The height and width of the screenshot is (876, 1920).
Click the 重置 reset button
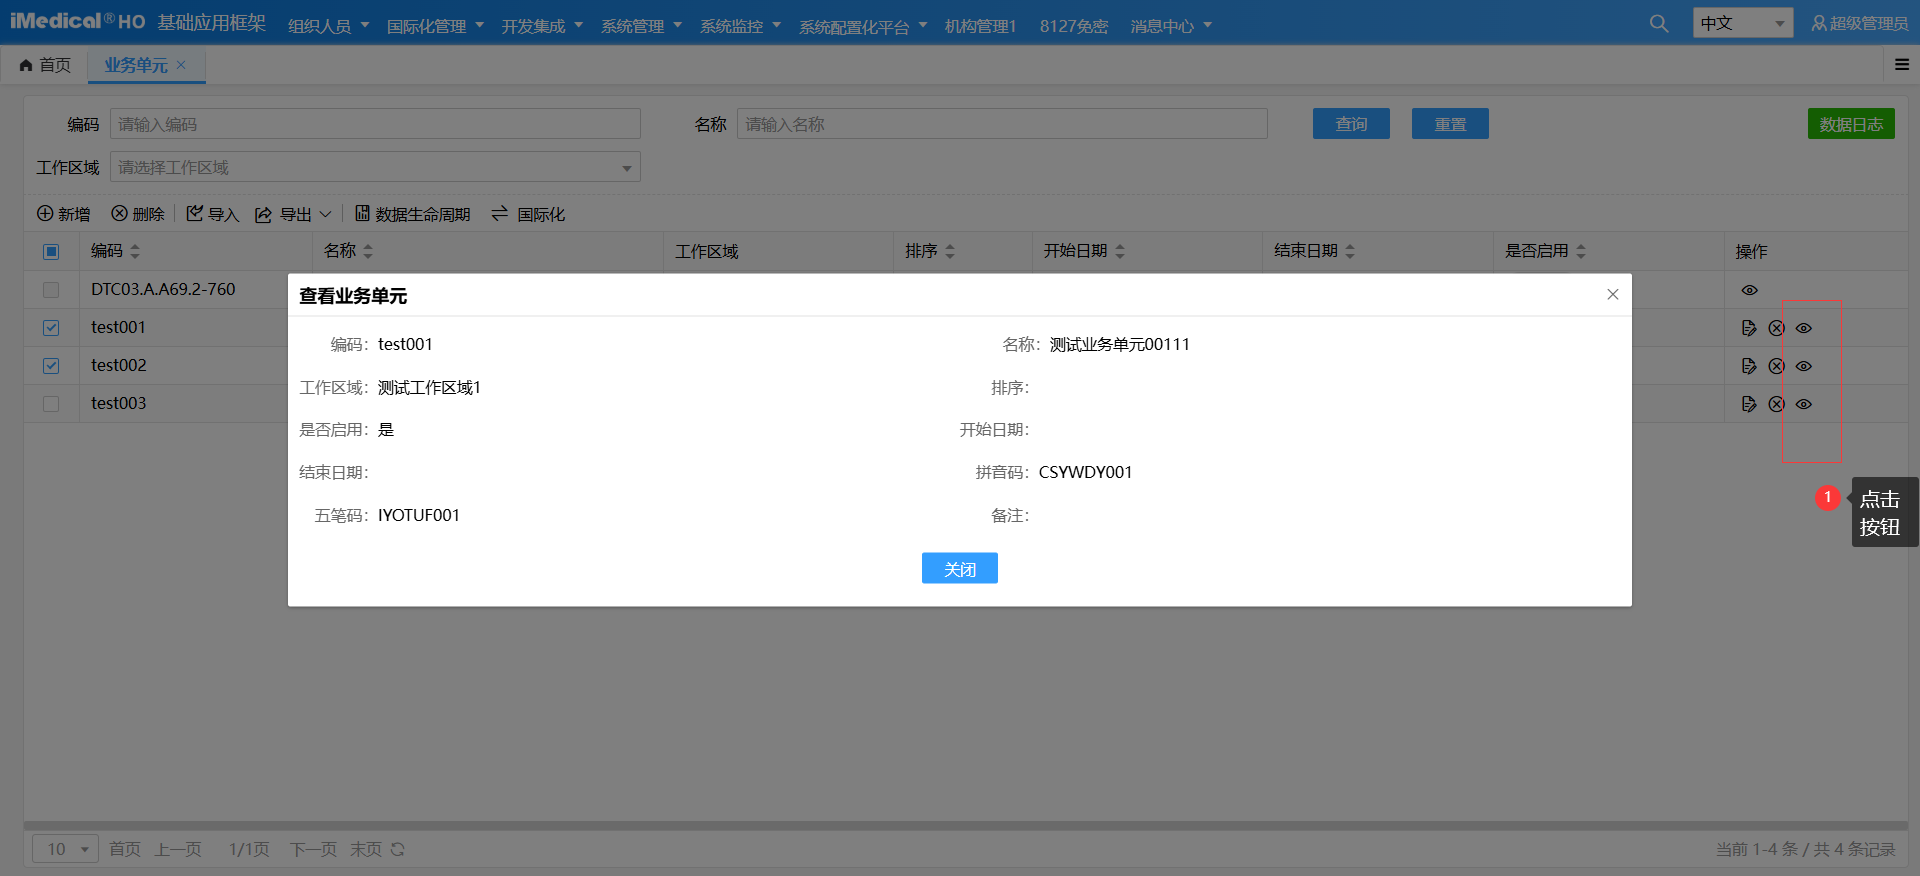pyautogui.click(x=1450, y=124)
